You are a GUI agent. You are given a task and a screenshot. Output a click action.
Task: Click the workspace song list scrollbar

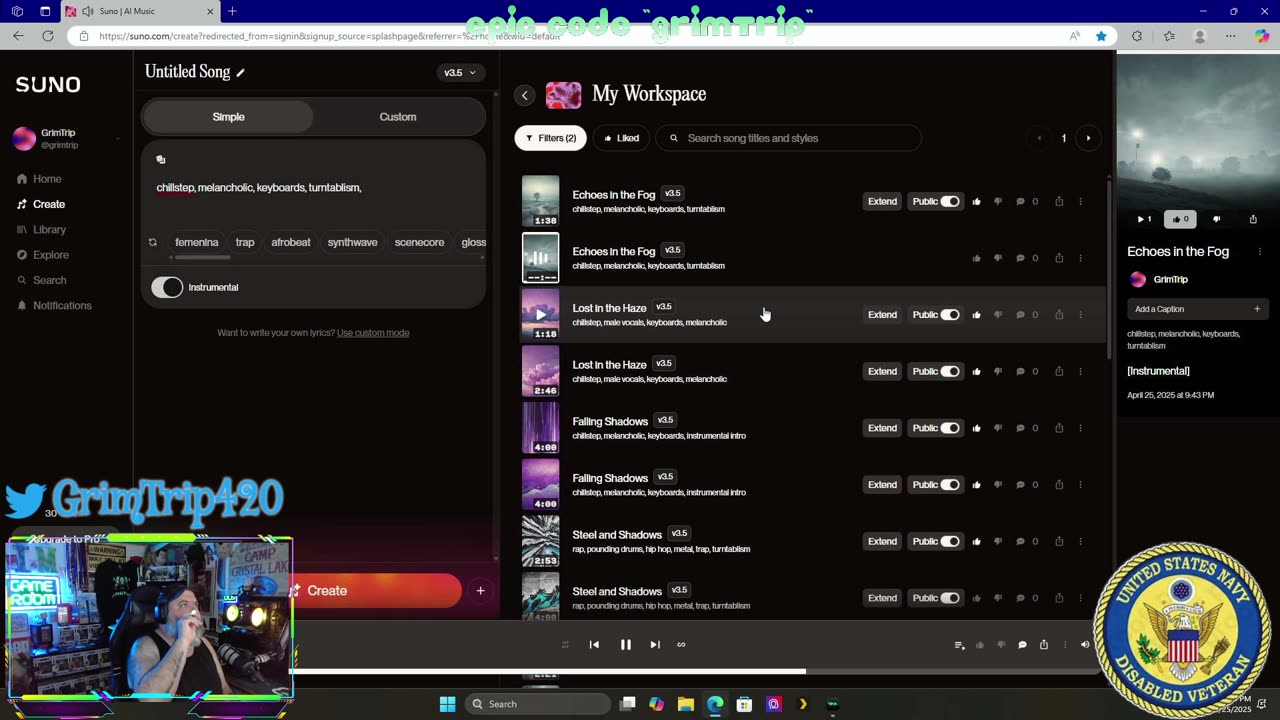1108,270
